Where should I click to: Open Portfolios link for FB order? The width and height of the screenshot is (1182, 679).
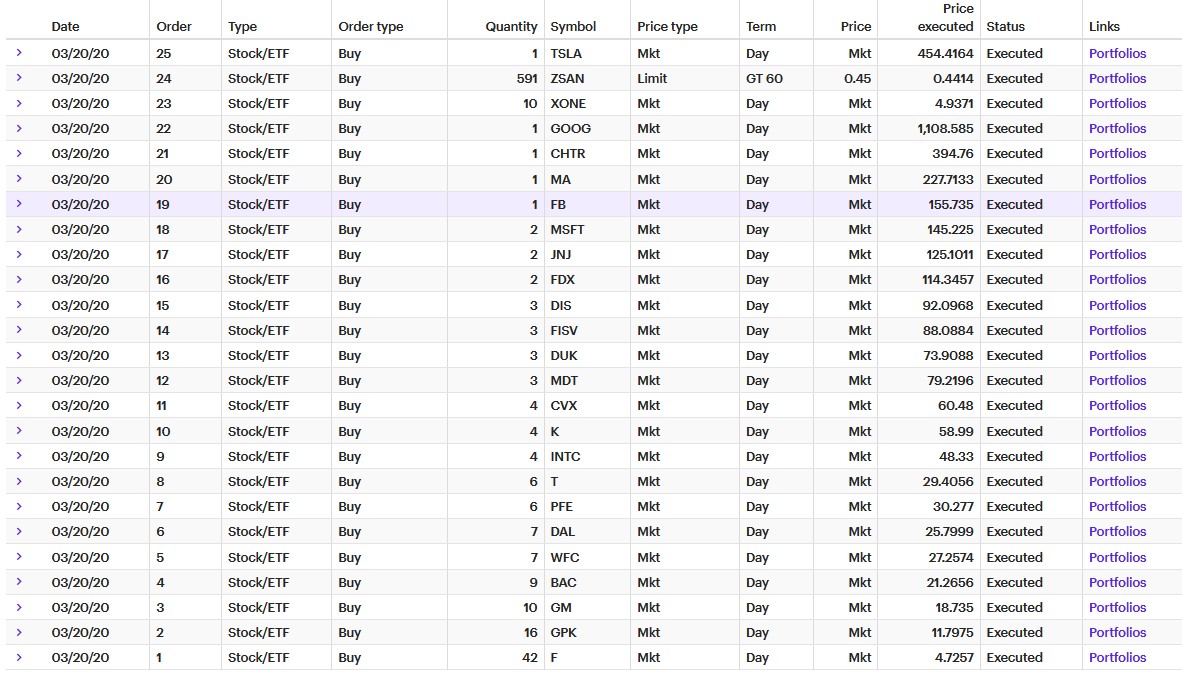(x=1117, y=204)
